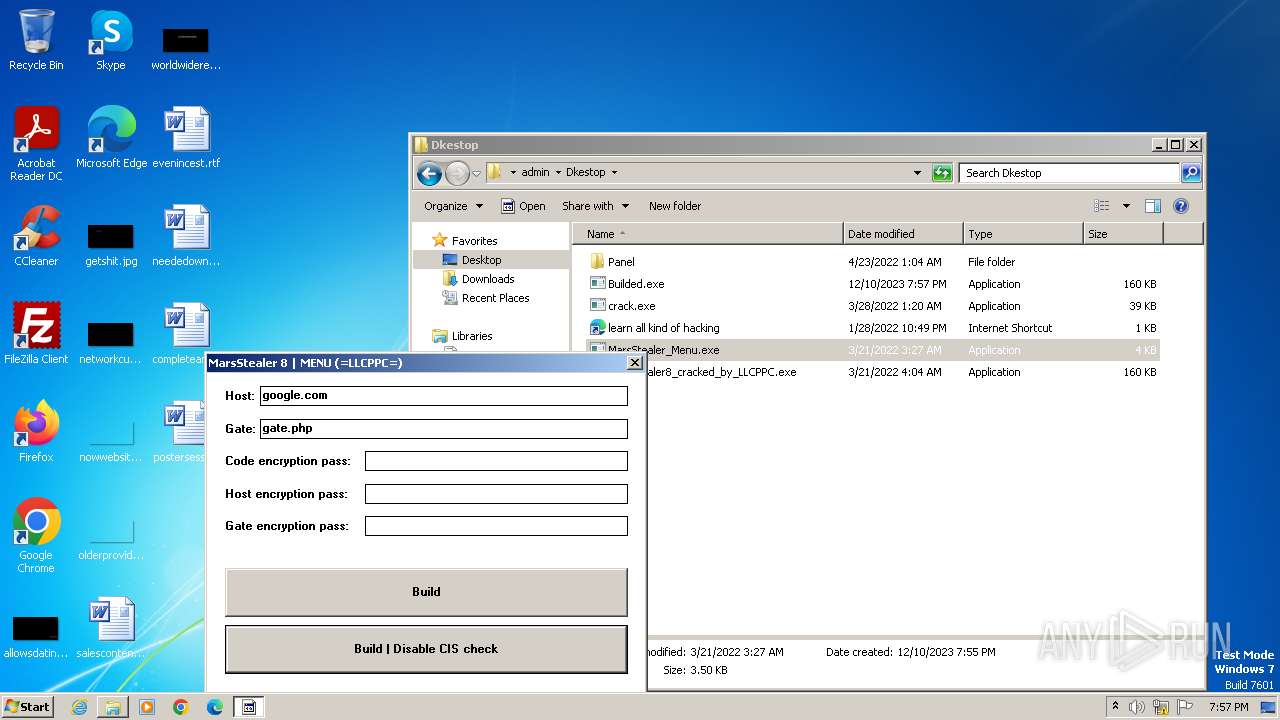Screen dimensions: 1280x720
Task: Select the Panel folder row
Action: pos(872,262)
